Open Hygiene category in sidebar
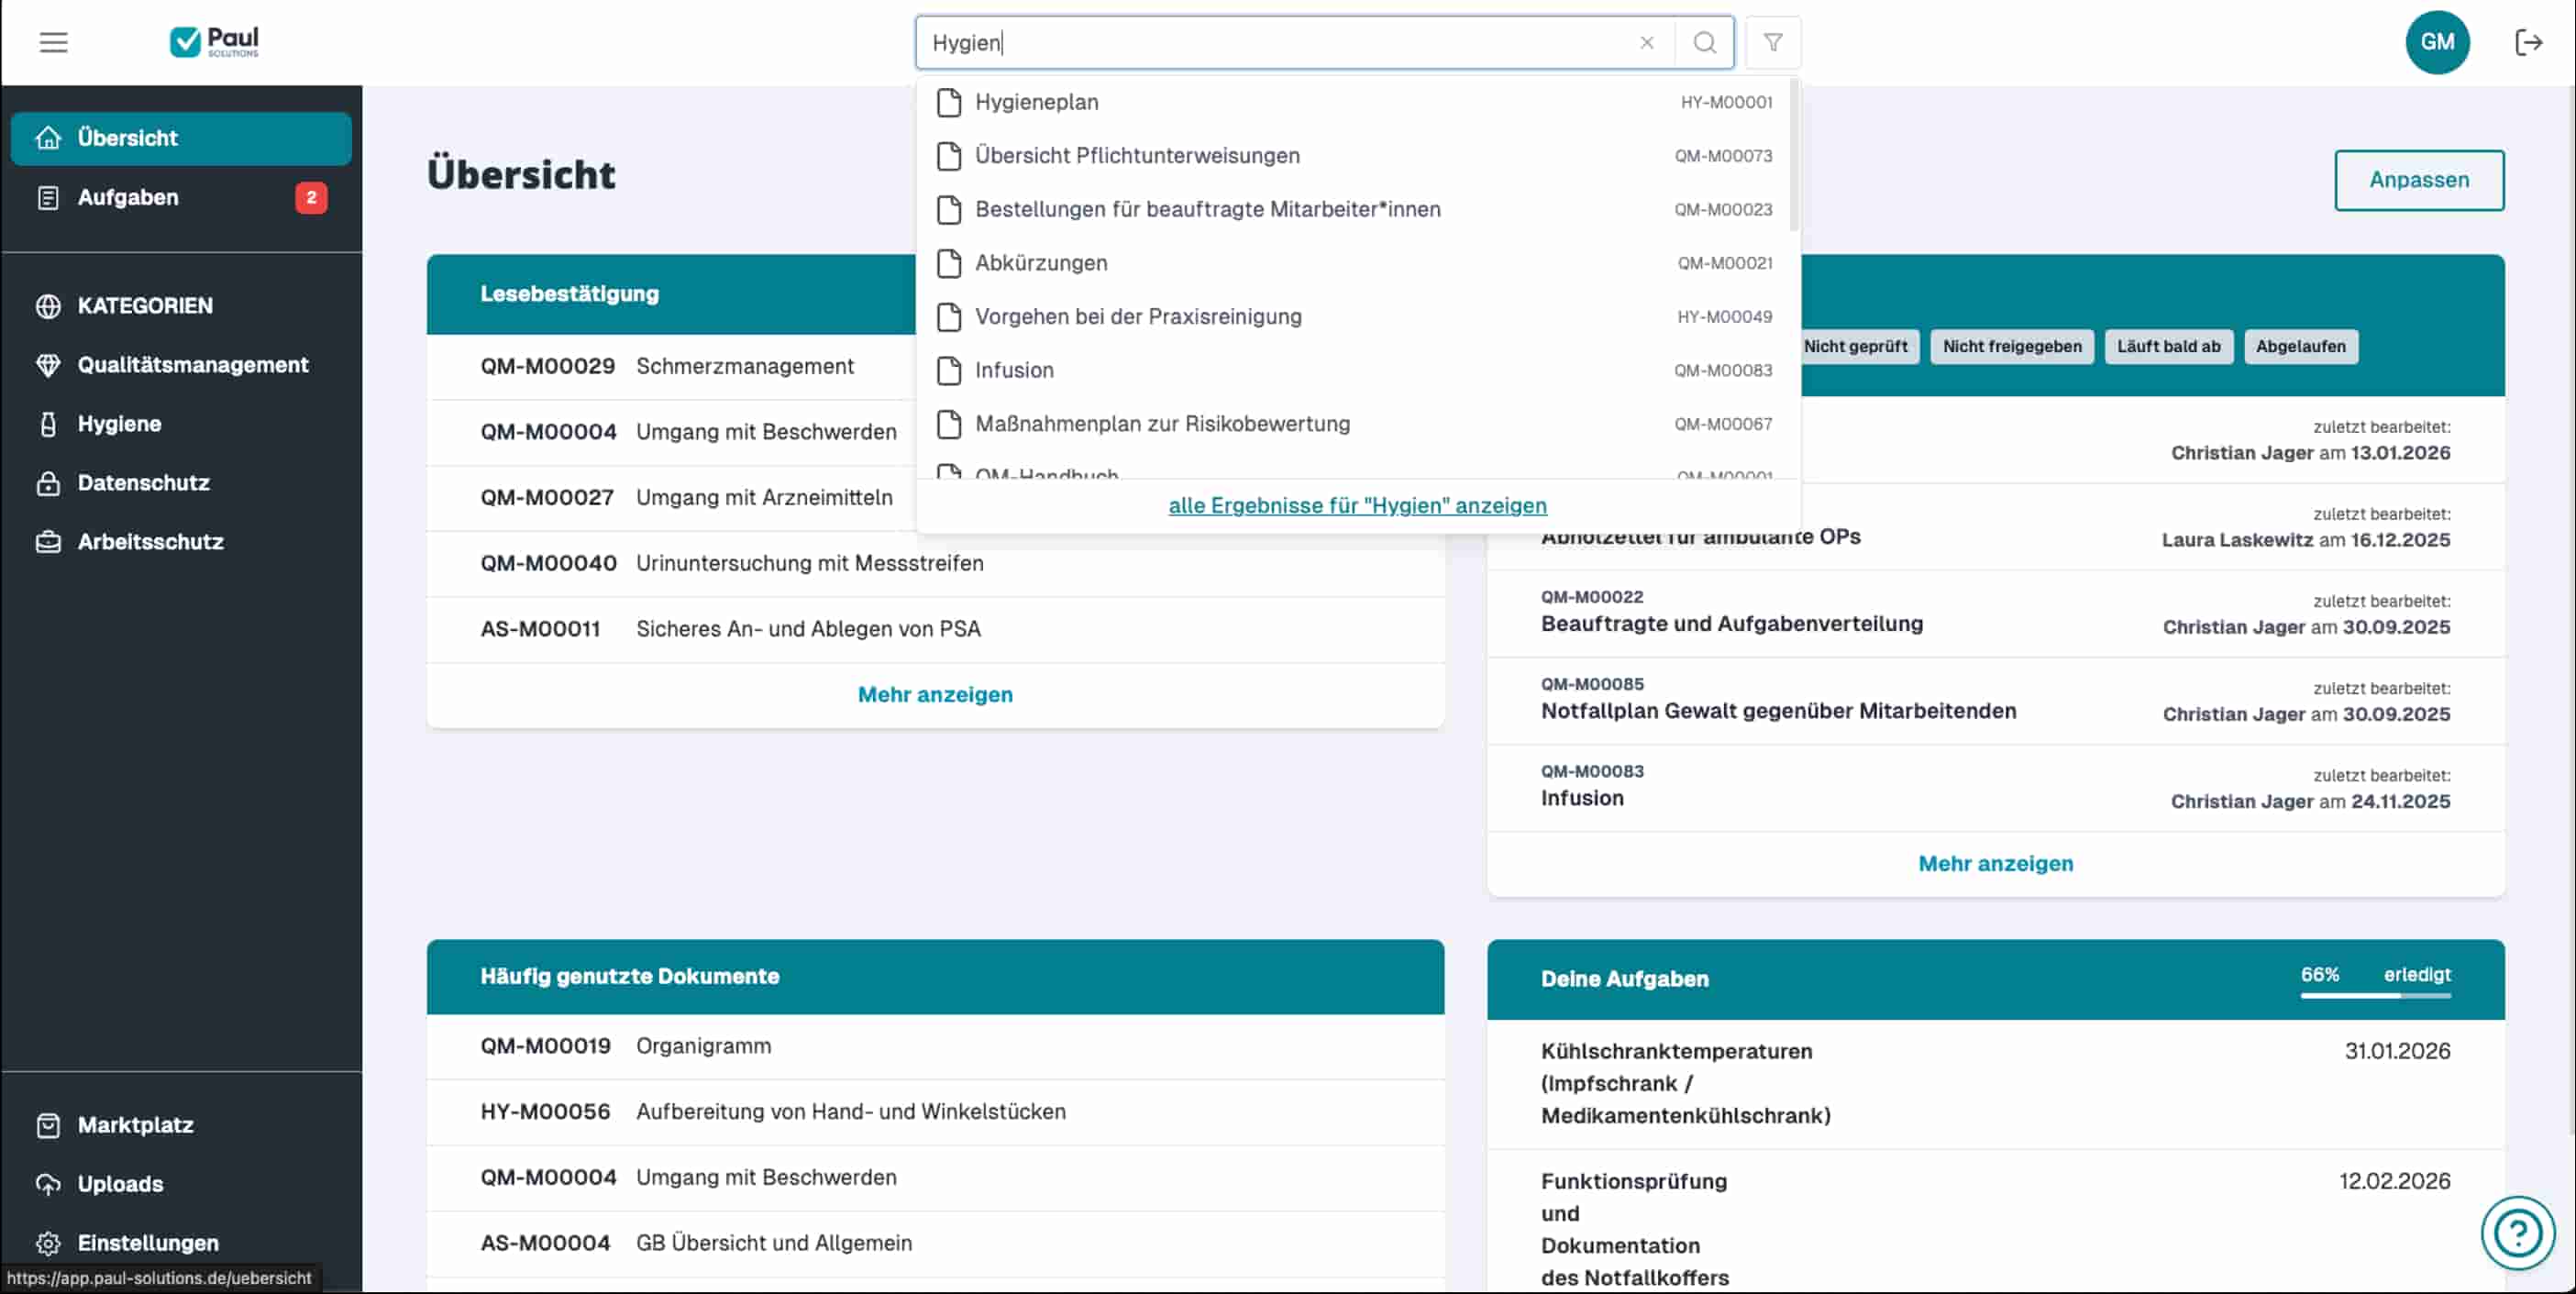 pos(119,424)
